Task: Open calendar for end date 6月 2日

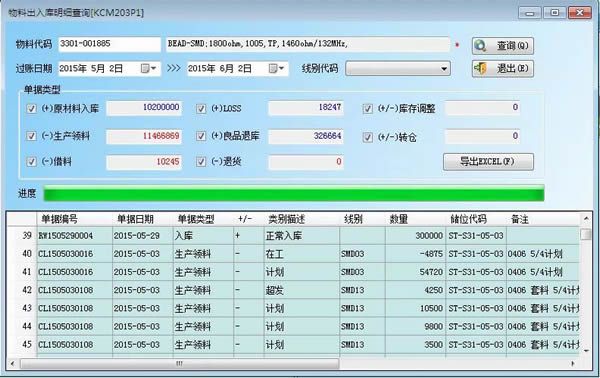Action: (x=277, y=68)
